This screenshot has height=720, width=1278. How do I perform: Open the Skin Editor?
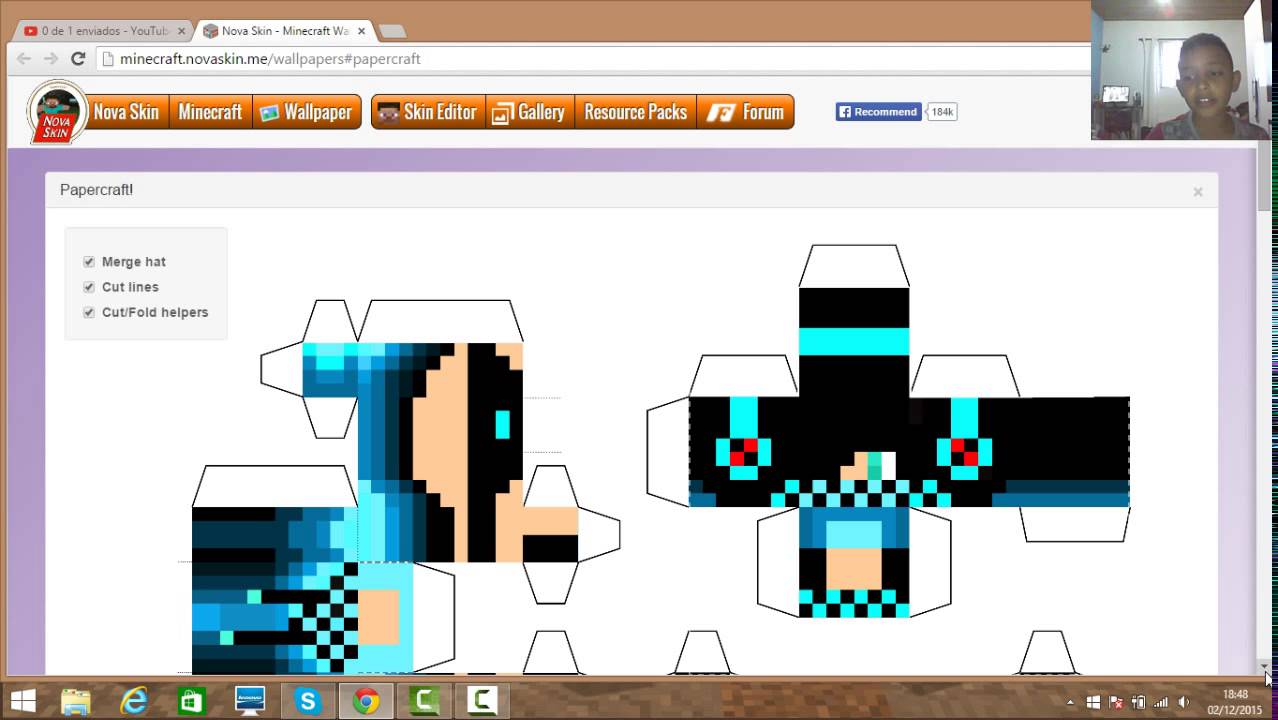tap(428, 112)
